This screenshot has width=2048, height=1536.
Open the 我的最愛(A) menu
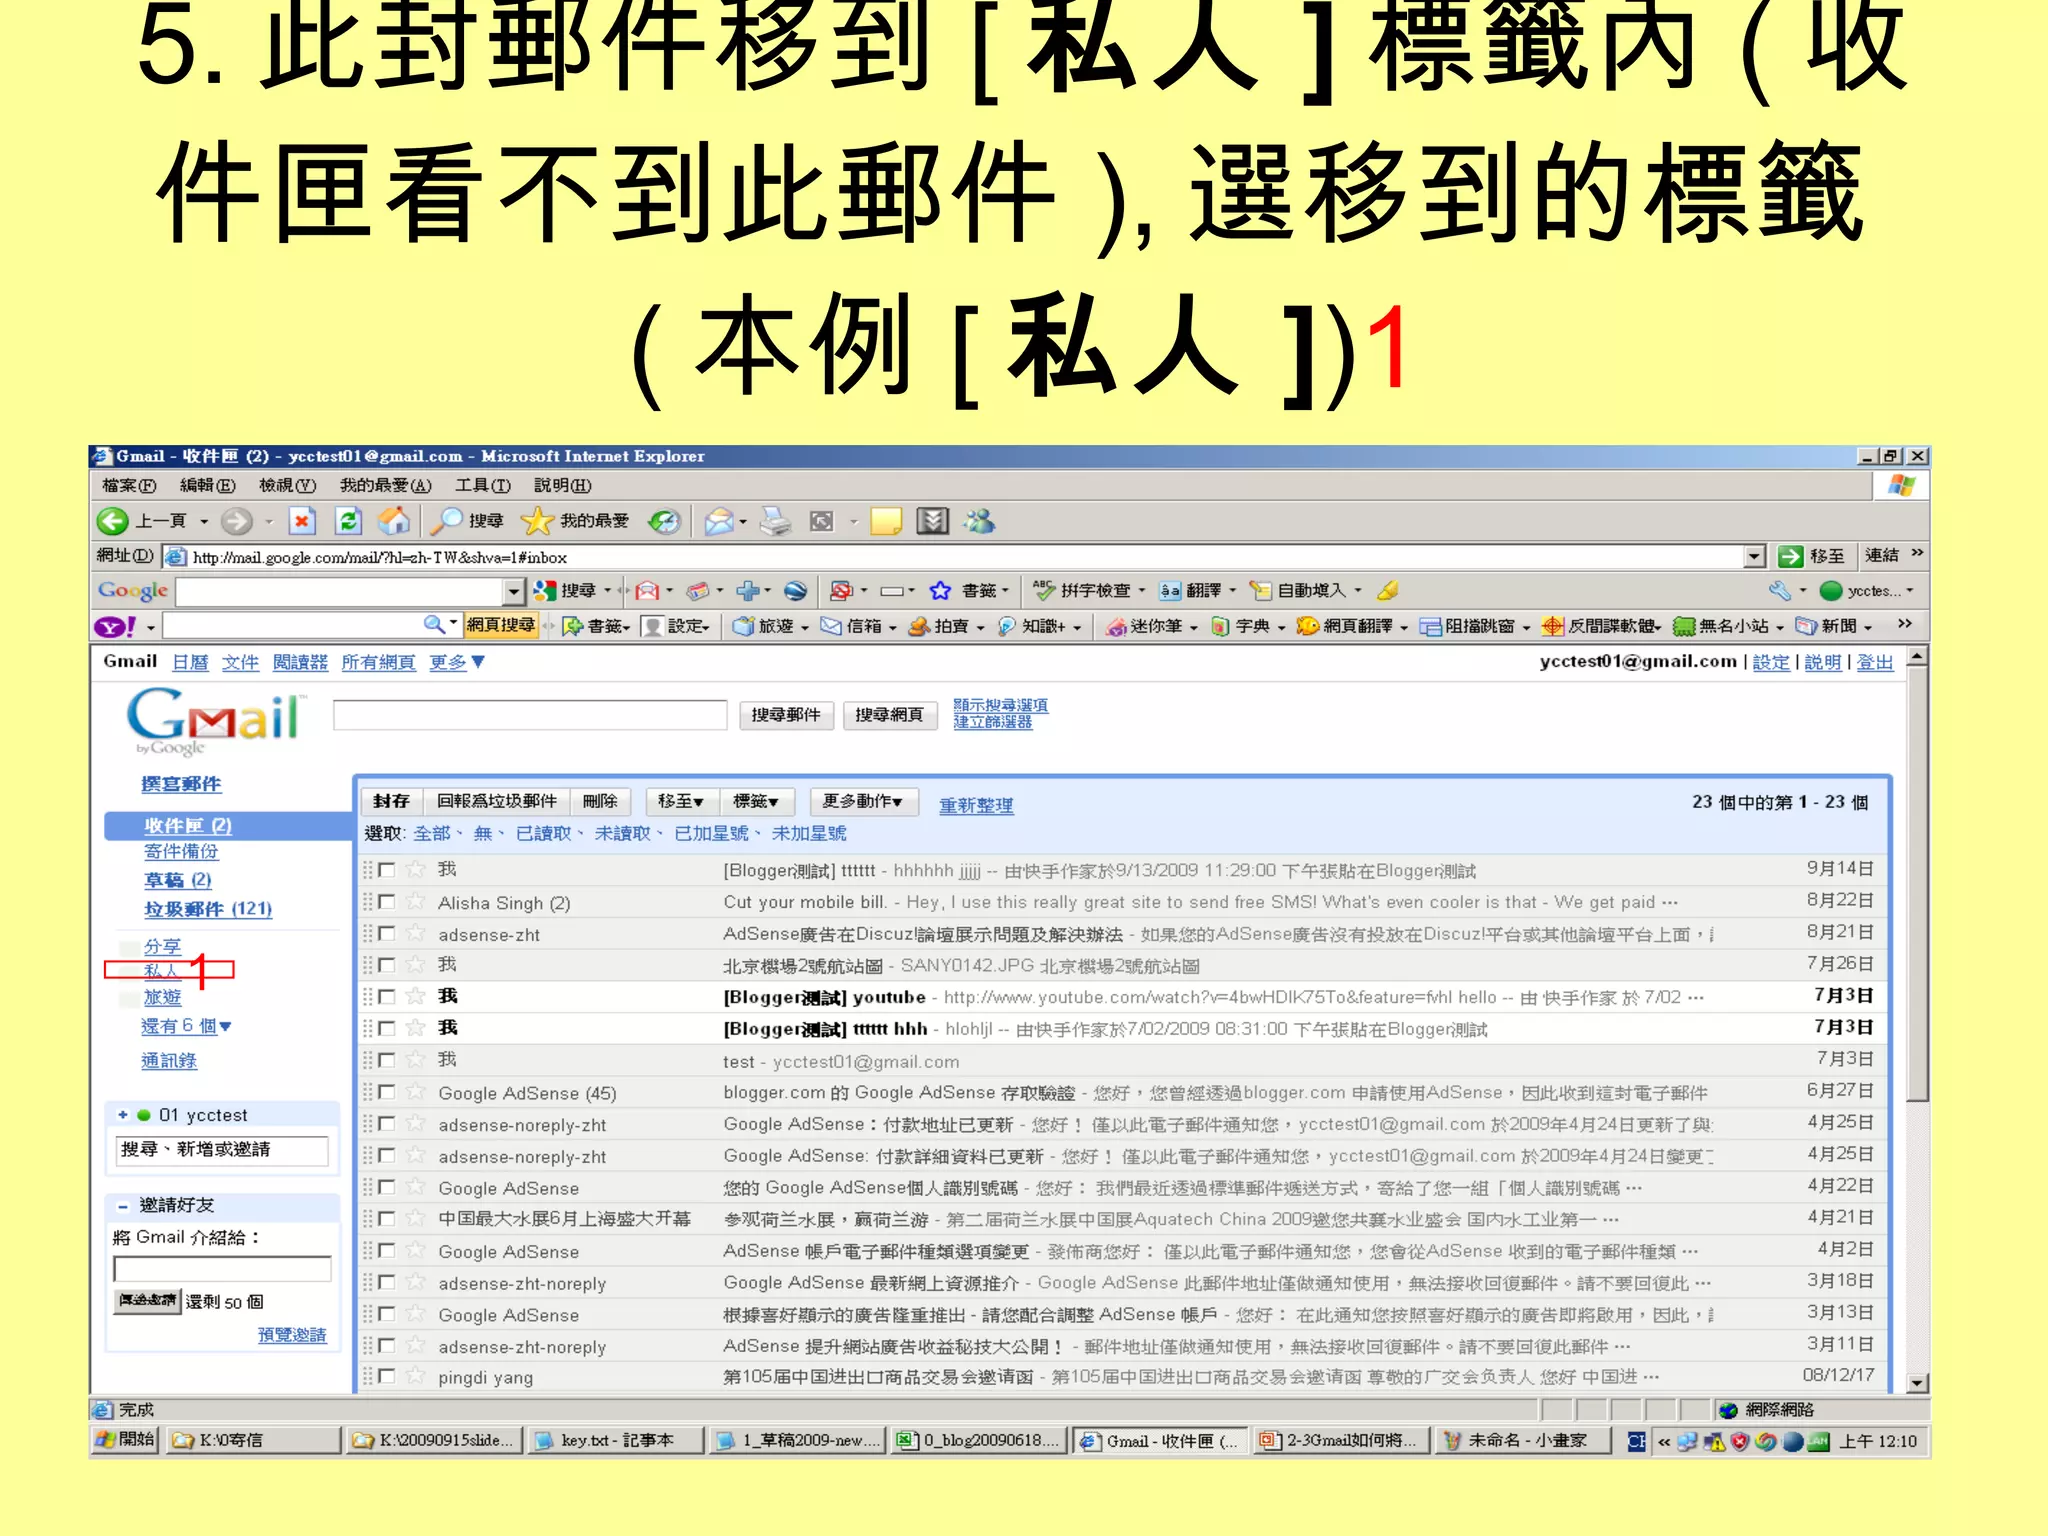(x=385, y=486)
